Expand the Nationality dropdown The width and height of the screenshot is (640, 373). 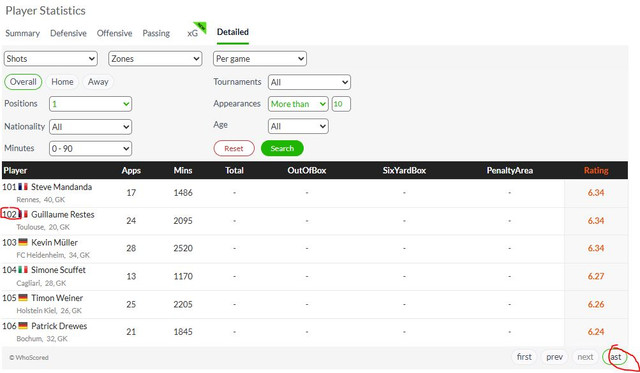(90, 127)
